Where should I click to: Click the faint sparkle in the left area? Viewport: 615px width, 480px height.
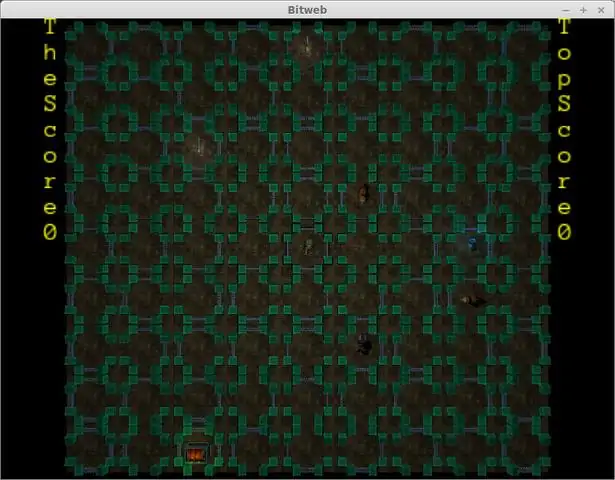(199, 147)
